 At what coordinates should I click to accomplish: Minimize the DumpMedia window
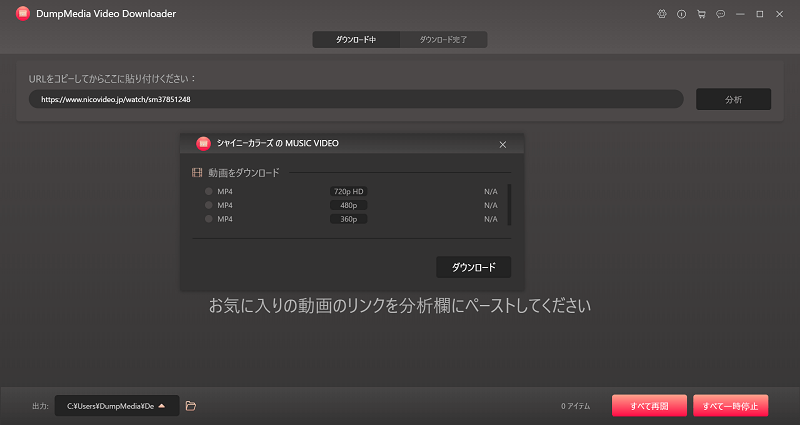(740, 14)
